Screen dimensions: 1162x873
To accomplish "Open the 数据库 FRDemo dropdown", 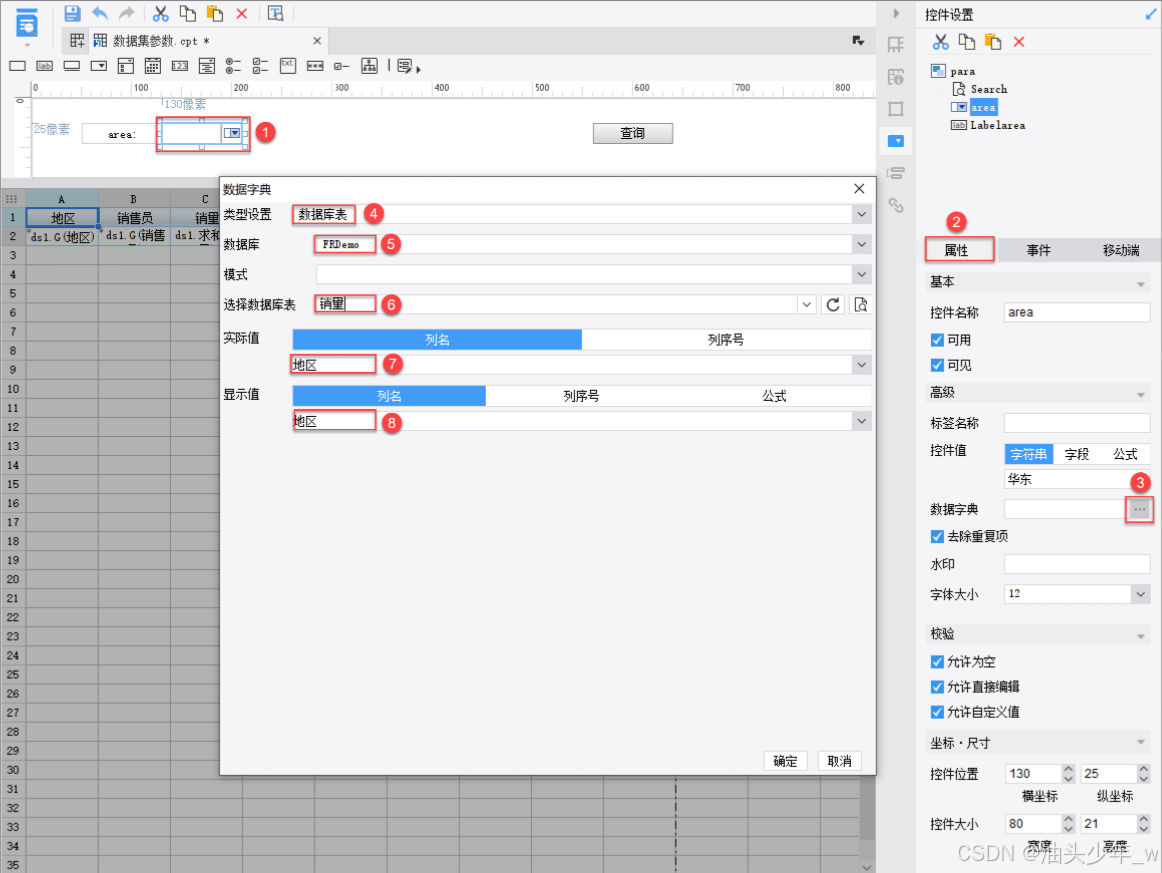I will pyautogui.click(x=861, y=245).
